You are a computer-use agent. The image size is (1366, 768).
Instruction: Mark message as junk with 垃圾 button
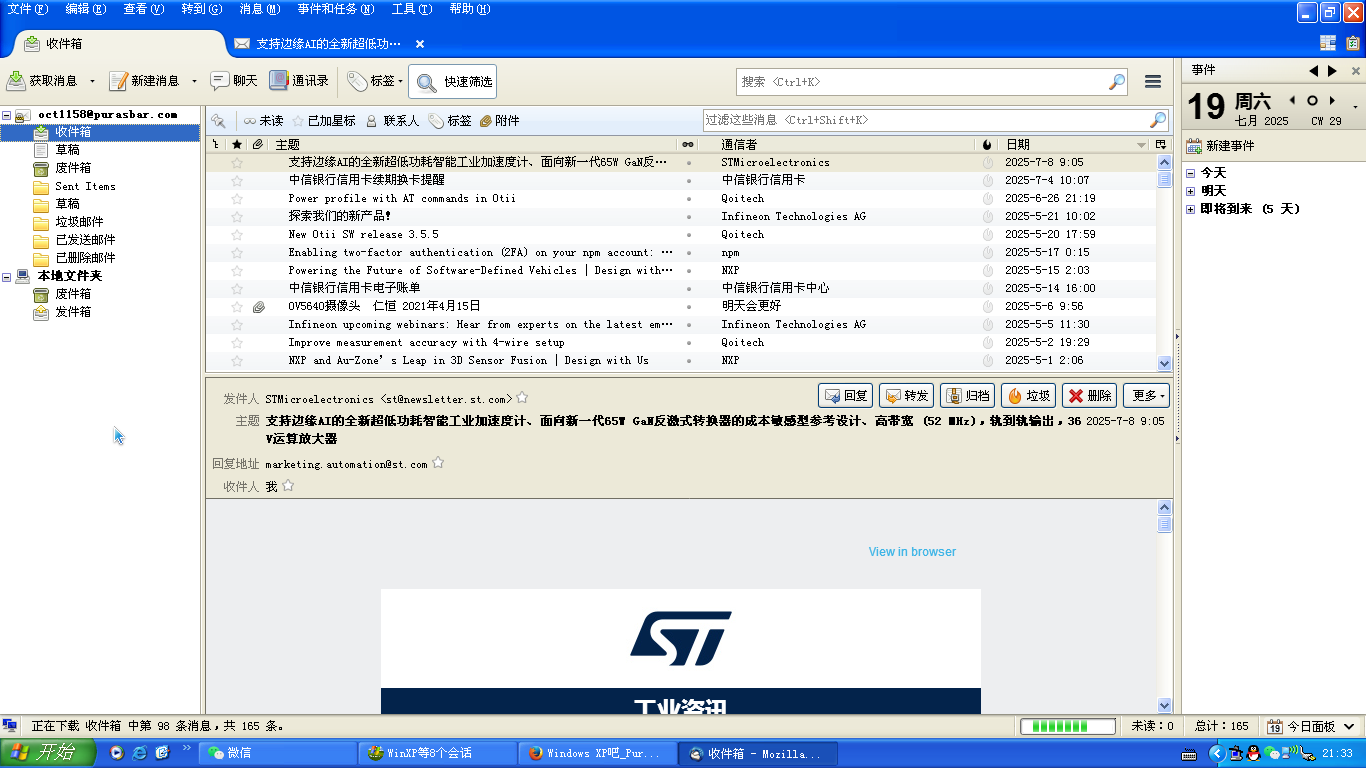coord(1028,396)
